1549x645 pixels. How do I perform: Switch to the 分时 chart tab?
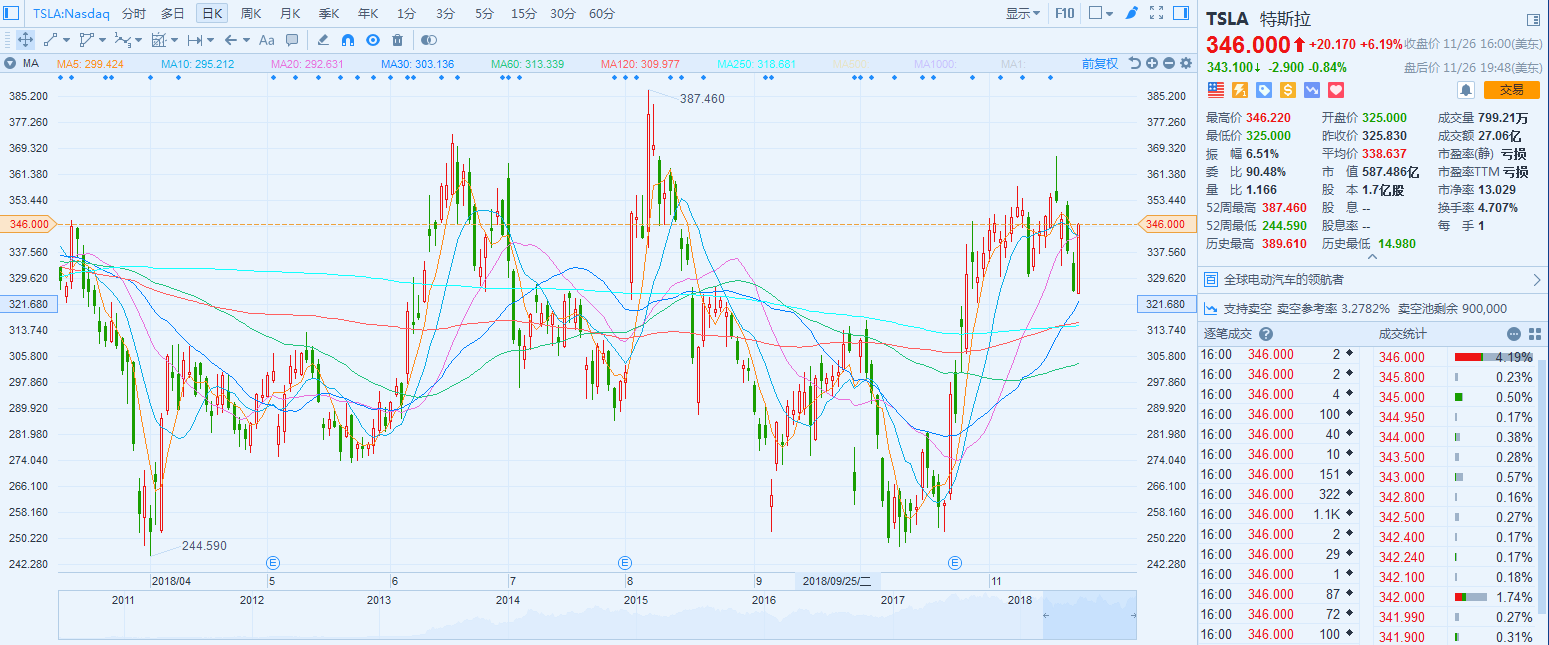[x=133, y=14]
